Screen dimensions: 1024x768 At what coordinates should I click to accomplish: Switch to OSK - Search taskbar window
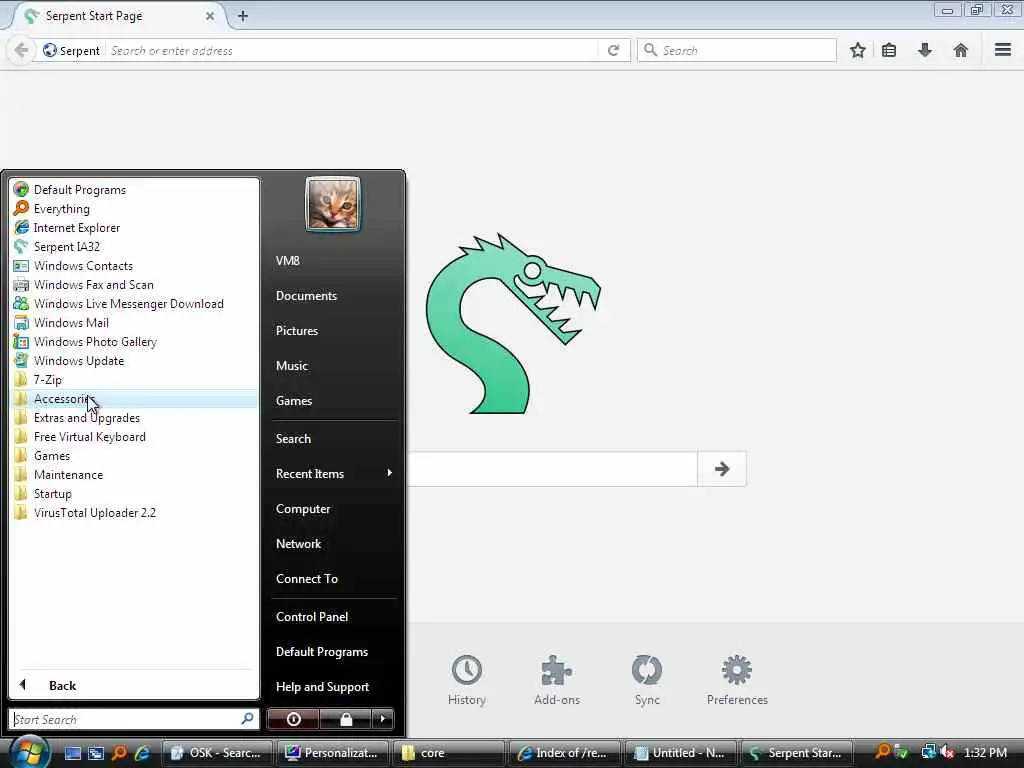(x=216, y=753)
